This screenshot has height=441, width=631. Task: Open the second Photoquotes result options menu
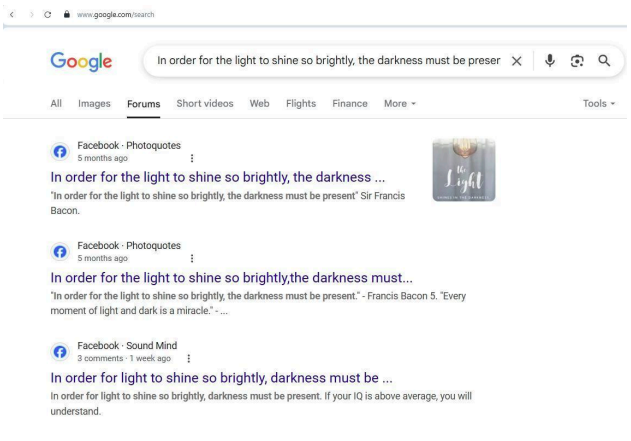point(191,258)
